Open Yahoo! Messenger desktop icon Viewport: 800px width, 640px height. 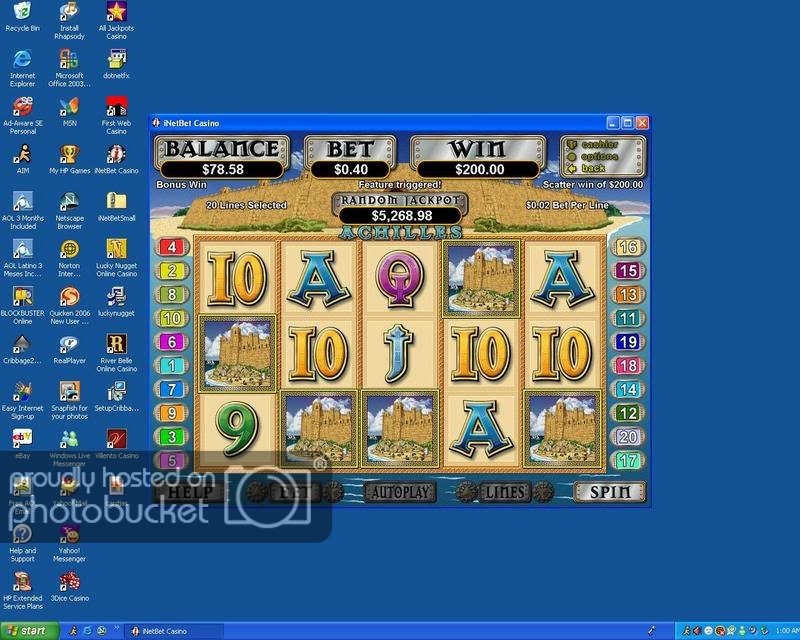(x=69, y=544)
